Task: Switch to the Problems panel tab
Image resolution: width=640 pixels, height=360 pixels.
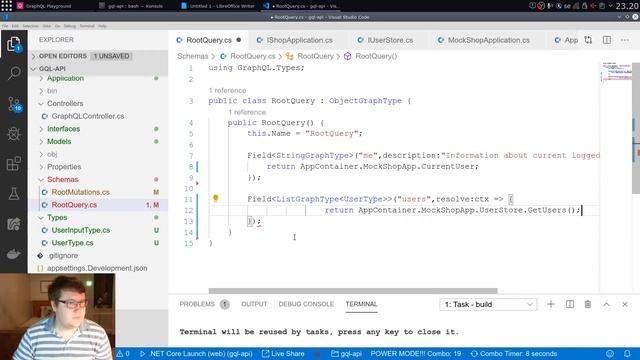Action: pyautogui.click(x=204, y=304)
